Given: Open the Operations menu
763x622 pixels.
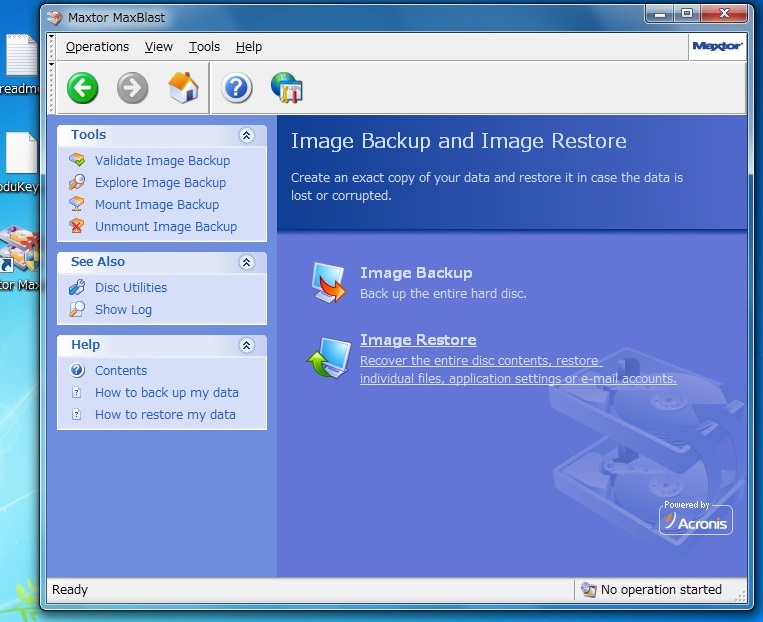Looking at the screenshot, I should click(x=97, y=47).
